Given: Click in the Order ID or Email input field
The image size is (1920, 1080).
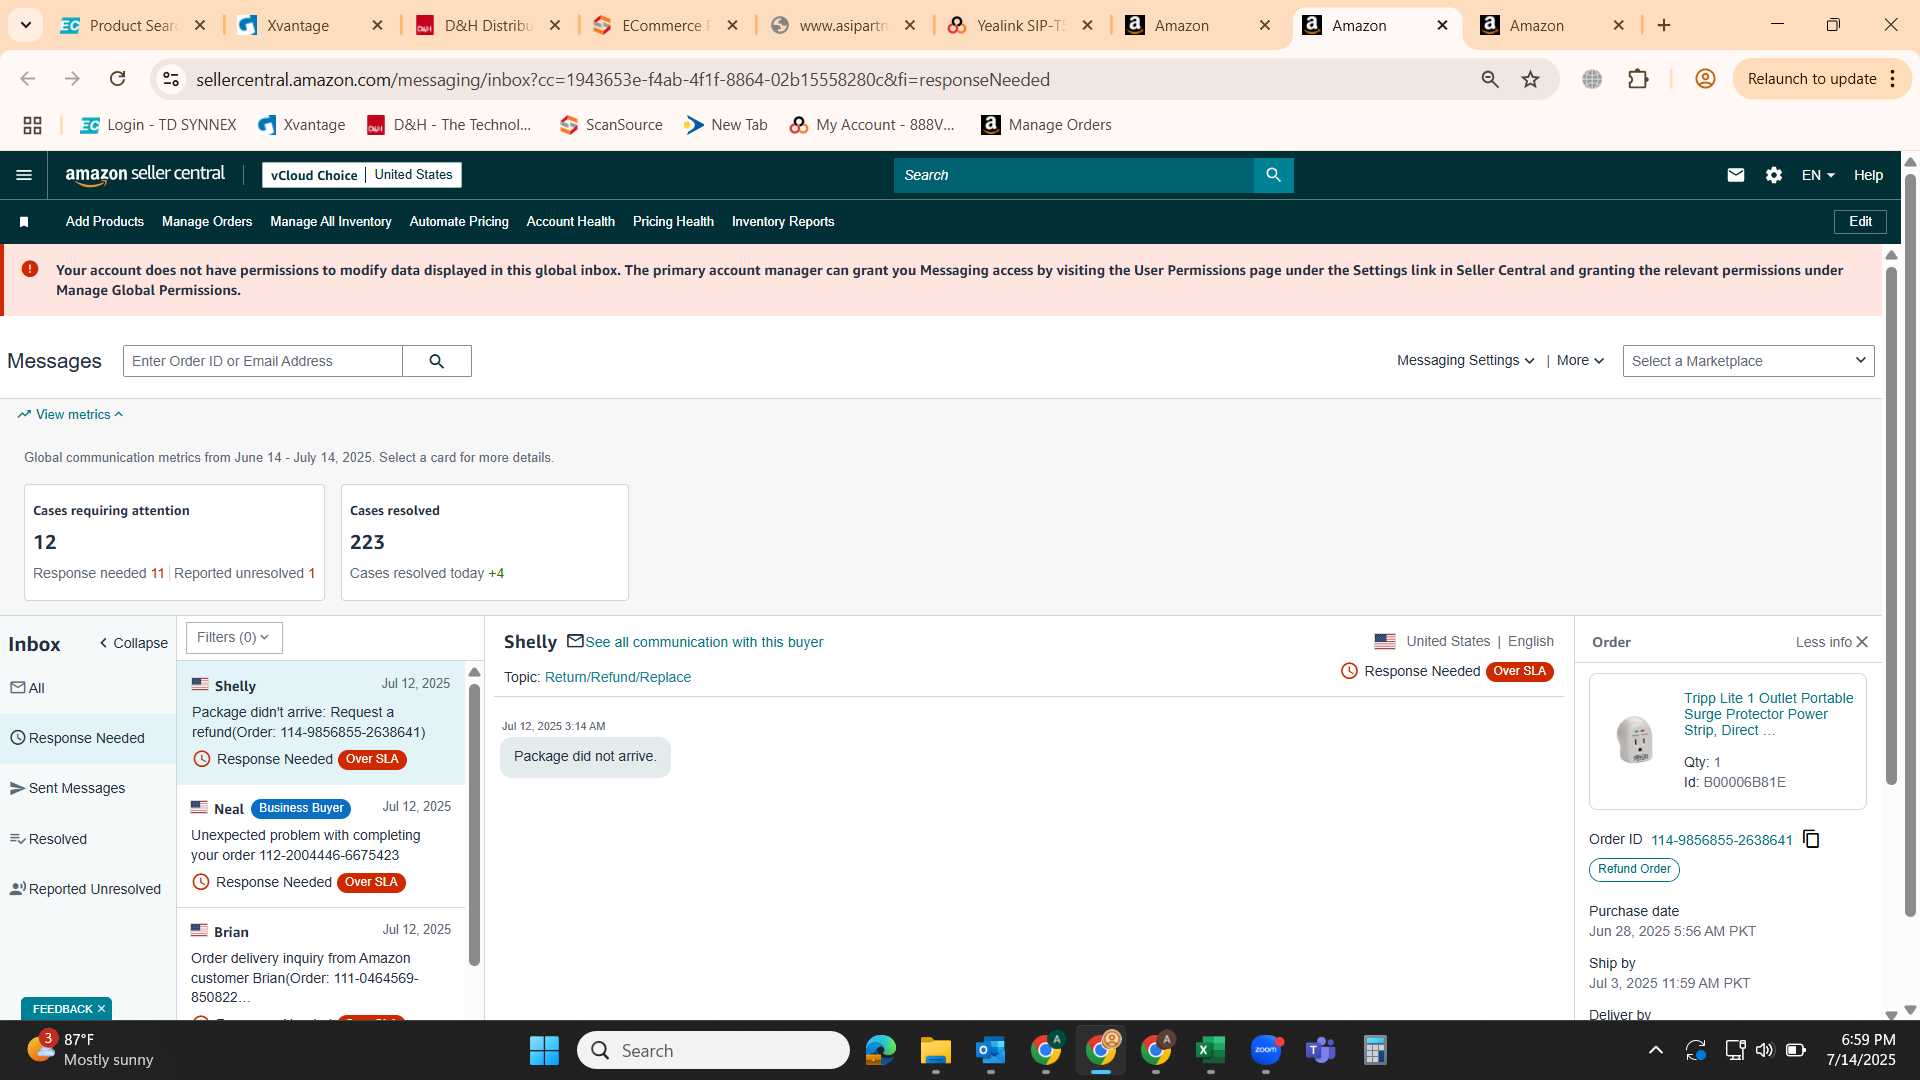Looking at the screenshot, I should 263,361.
